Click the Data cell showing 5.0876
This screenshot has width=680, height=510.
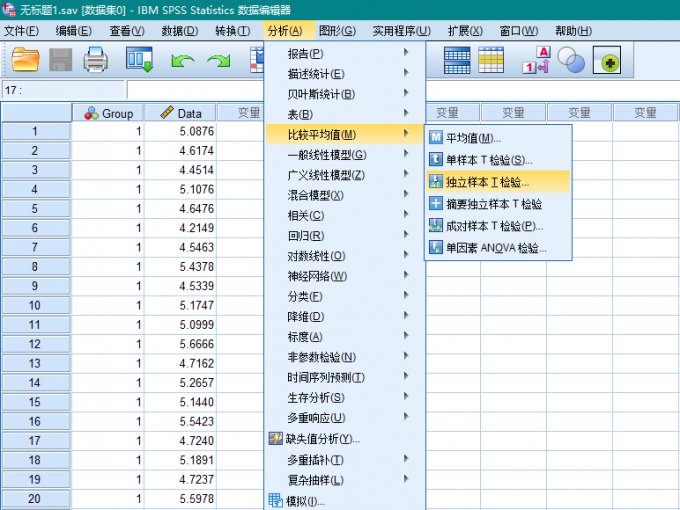point(180,131)
